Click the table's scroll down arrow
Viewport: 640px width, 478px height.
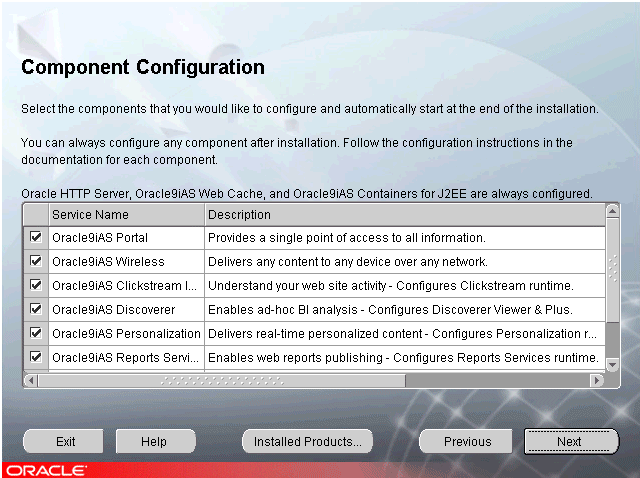point(612,364)
